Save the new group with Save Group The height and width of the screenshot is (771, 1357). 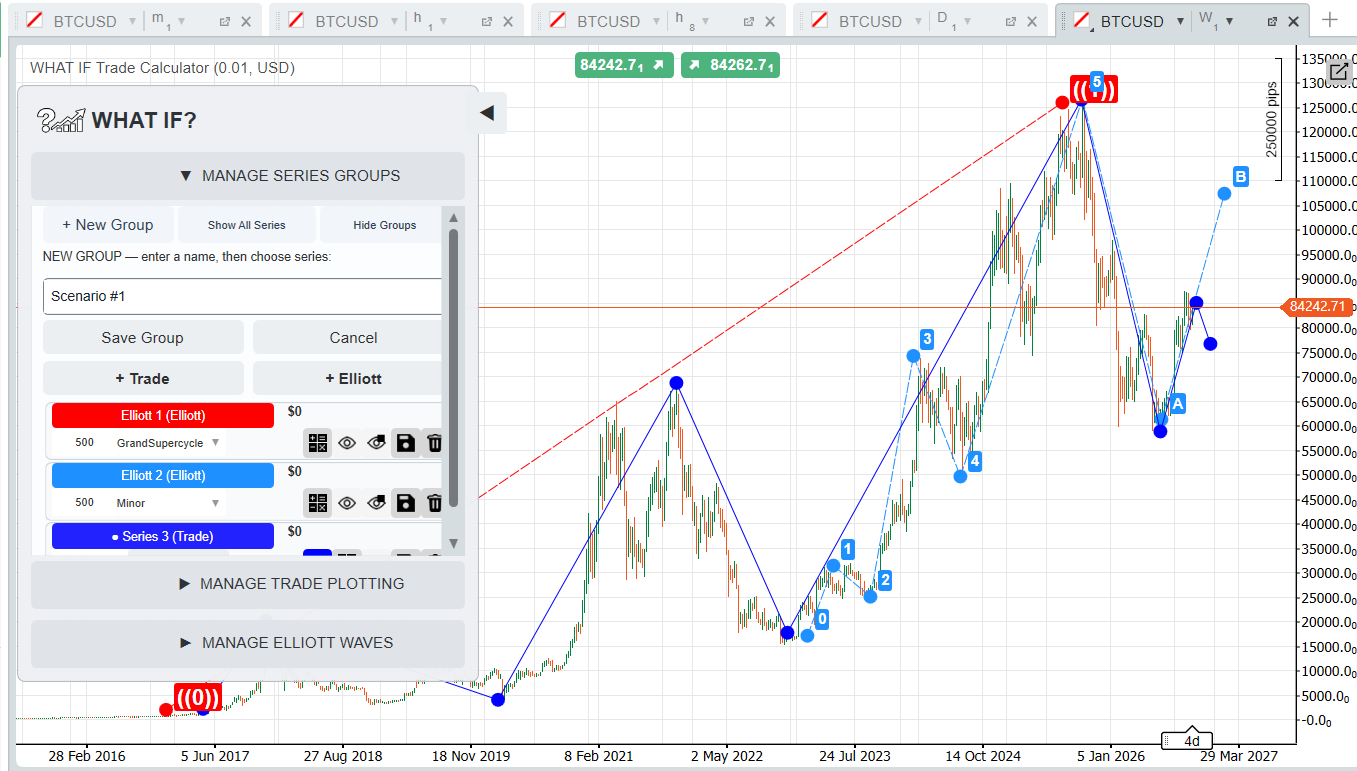pyautogui.click(x=143, y=338)
